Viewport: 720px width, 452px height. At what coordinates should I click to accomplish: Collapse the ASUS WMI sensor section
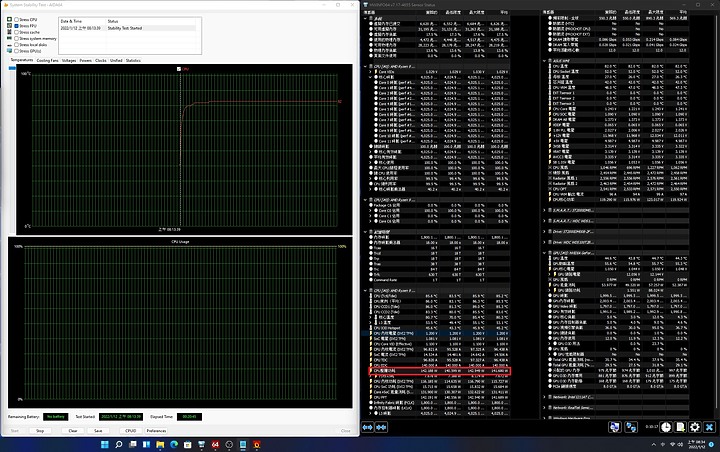(x=545, y=61)
